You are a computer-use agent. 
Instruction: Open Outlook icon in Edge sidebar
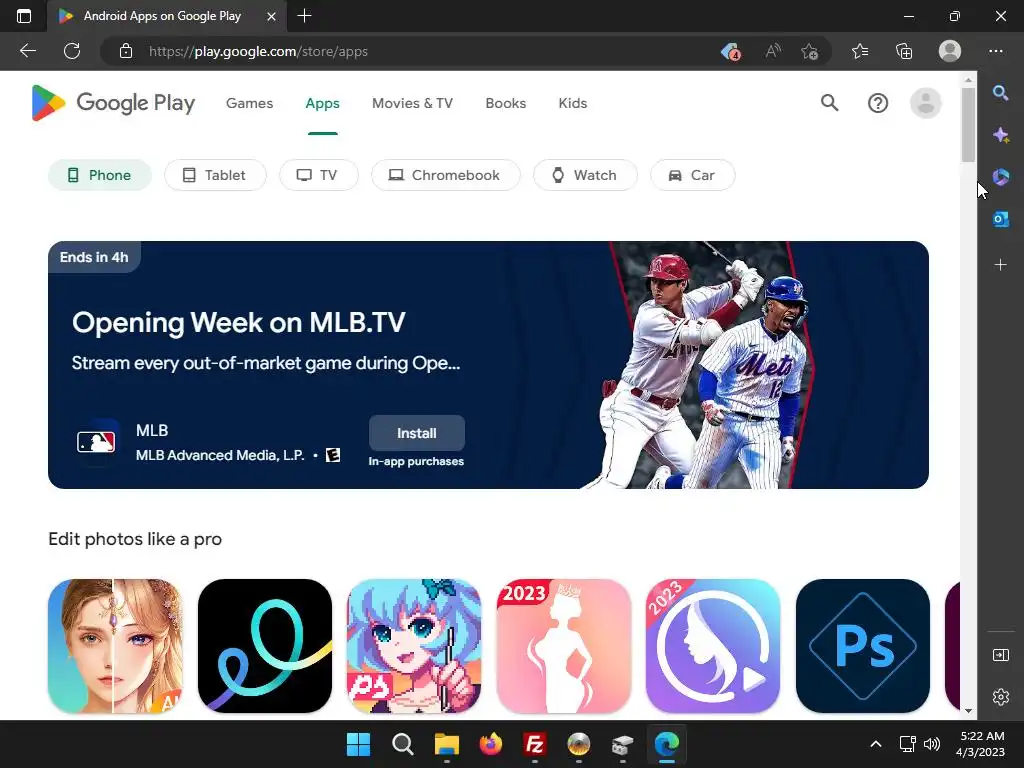pos(1000,219)
